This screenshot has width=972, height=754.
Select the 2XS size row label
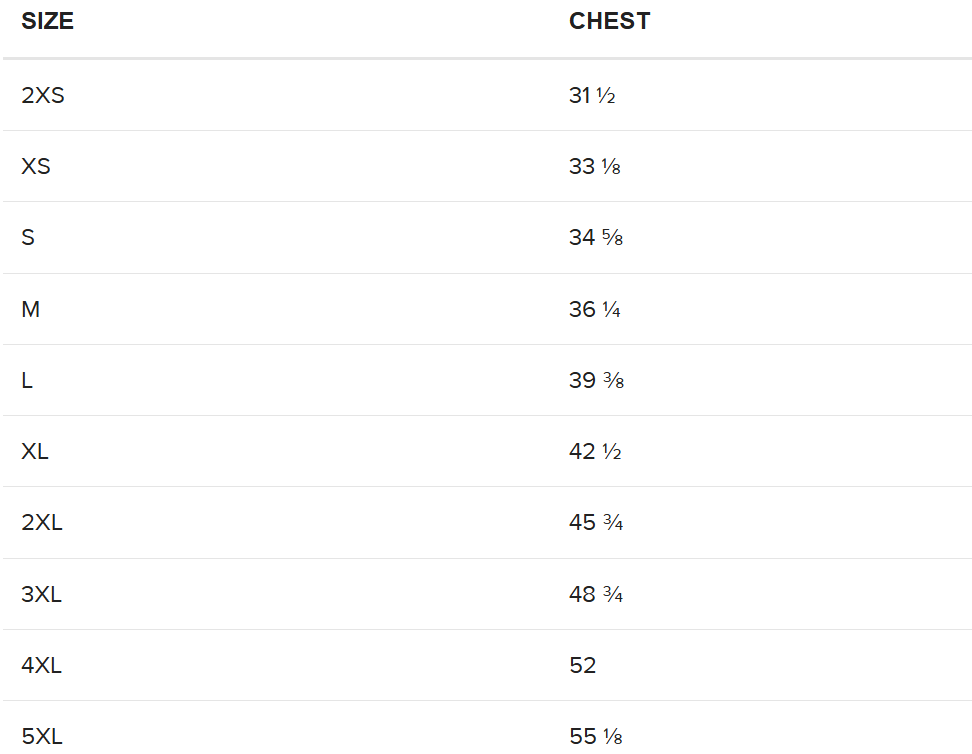43,96
